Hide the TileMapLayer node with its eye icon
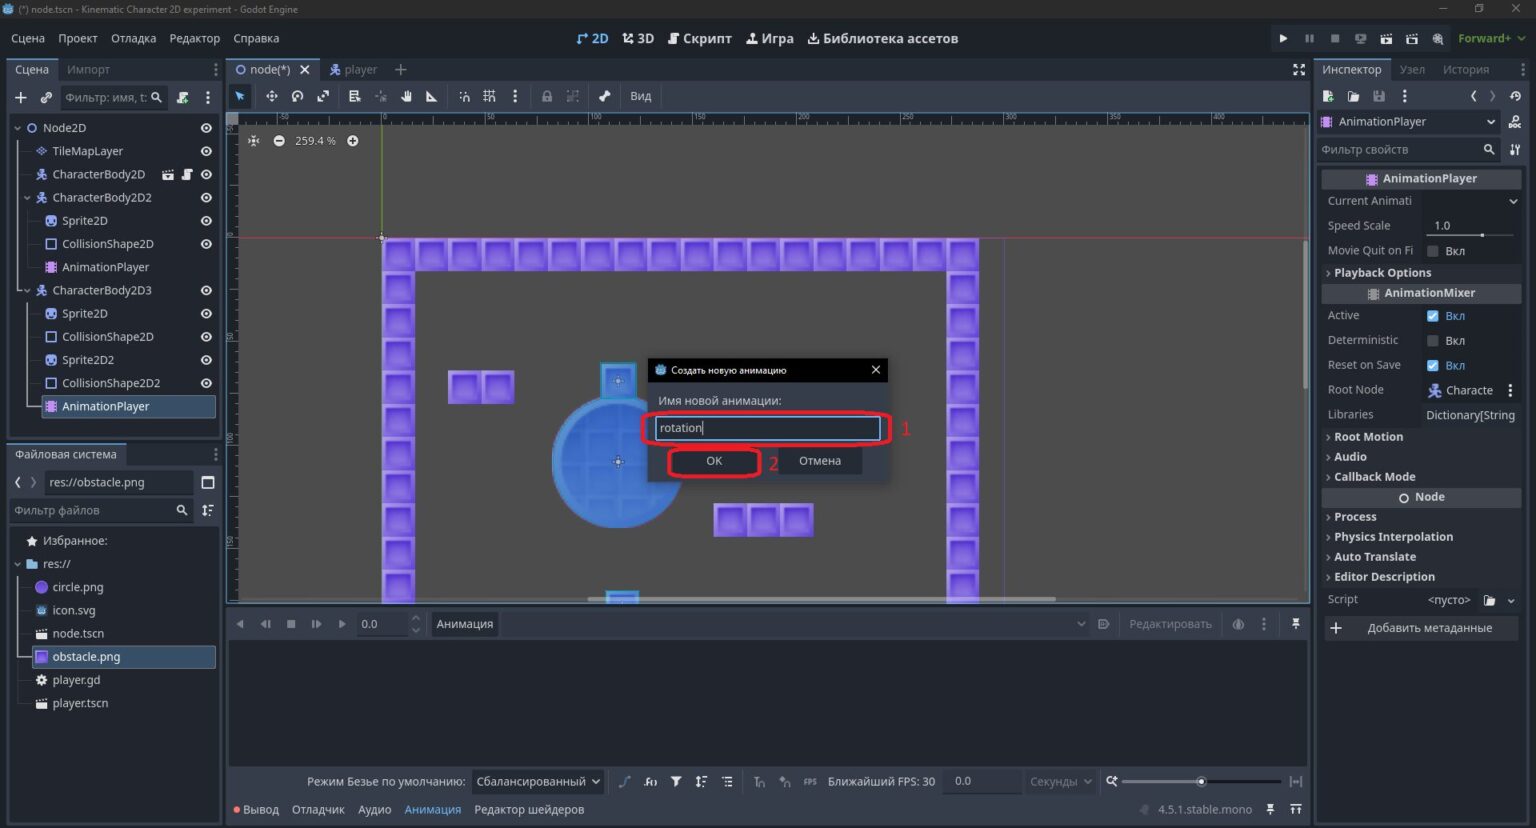 [206, 151]
